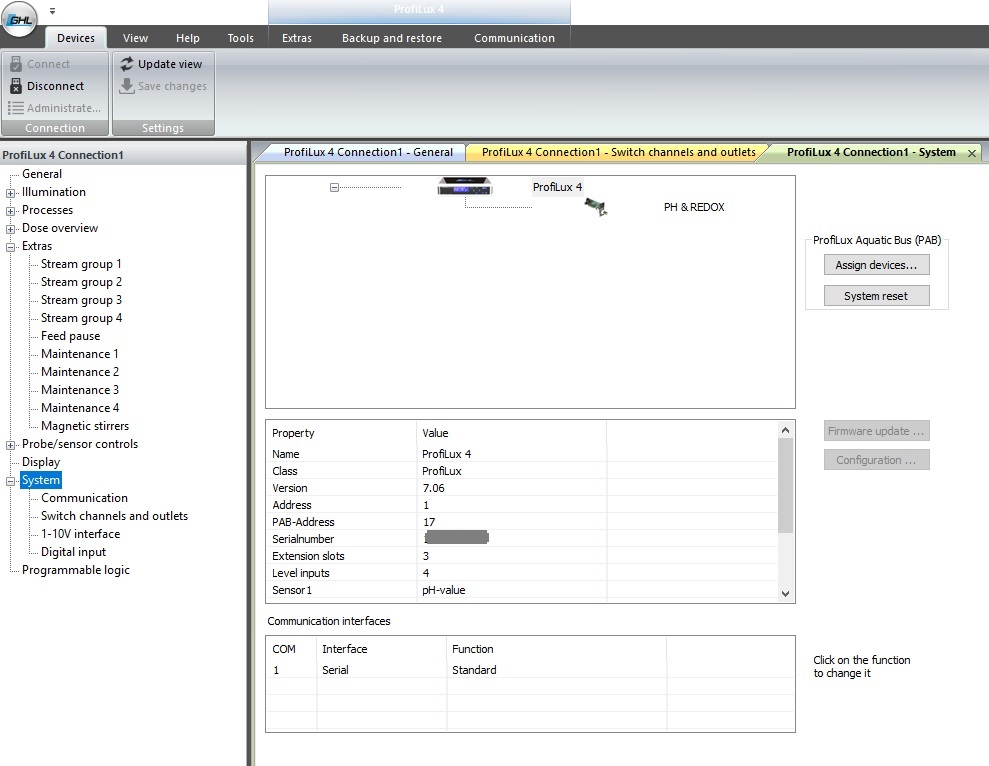Click the ProfiLux 4 device label
This screenshot has height=766, width=989.
click(x=557, y=187)
